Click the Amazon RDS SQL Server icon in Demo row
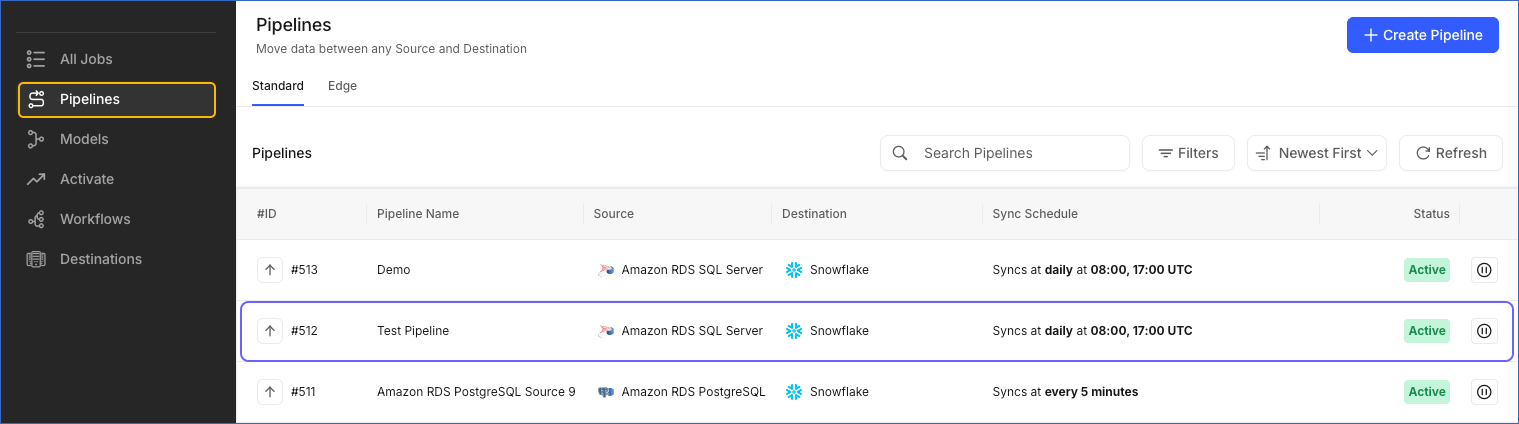This screenshot has width=1519, height=424. (x=605, y=270)
